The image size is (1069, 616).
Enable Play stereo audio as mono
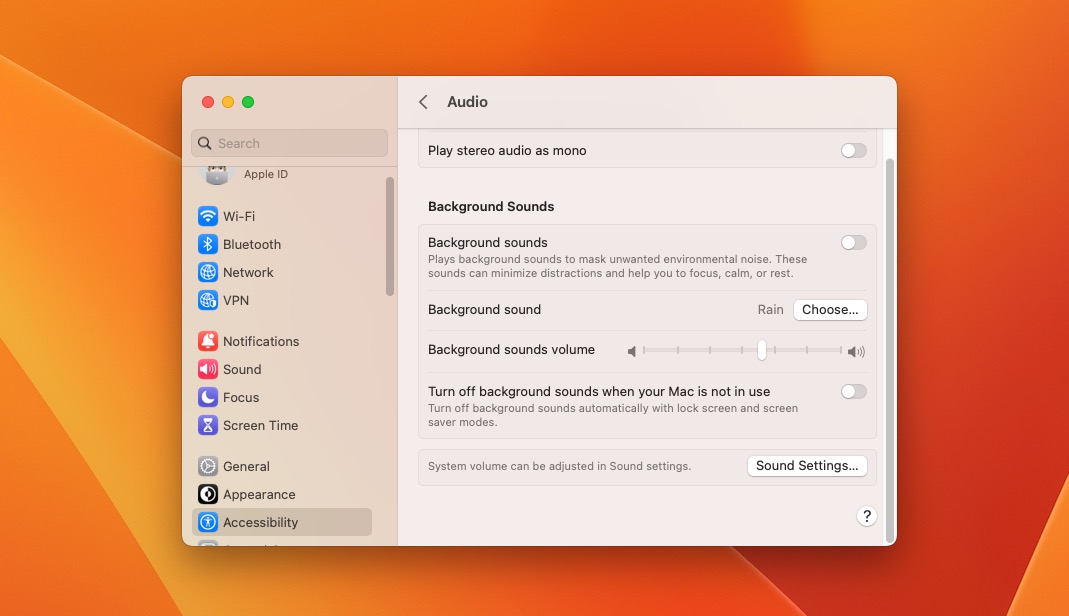tap(853, 150)
